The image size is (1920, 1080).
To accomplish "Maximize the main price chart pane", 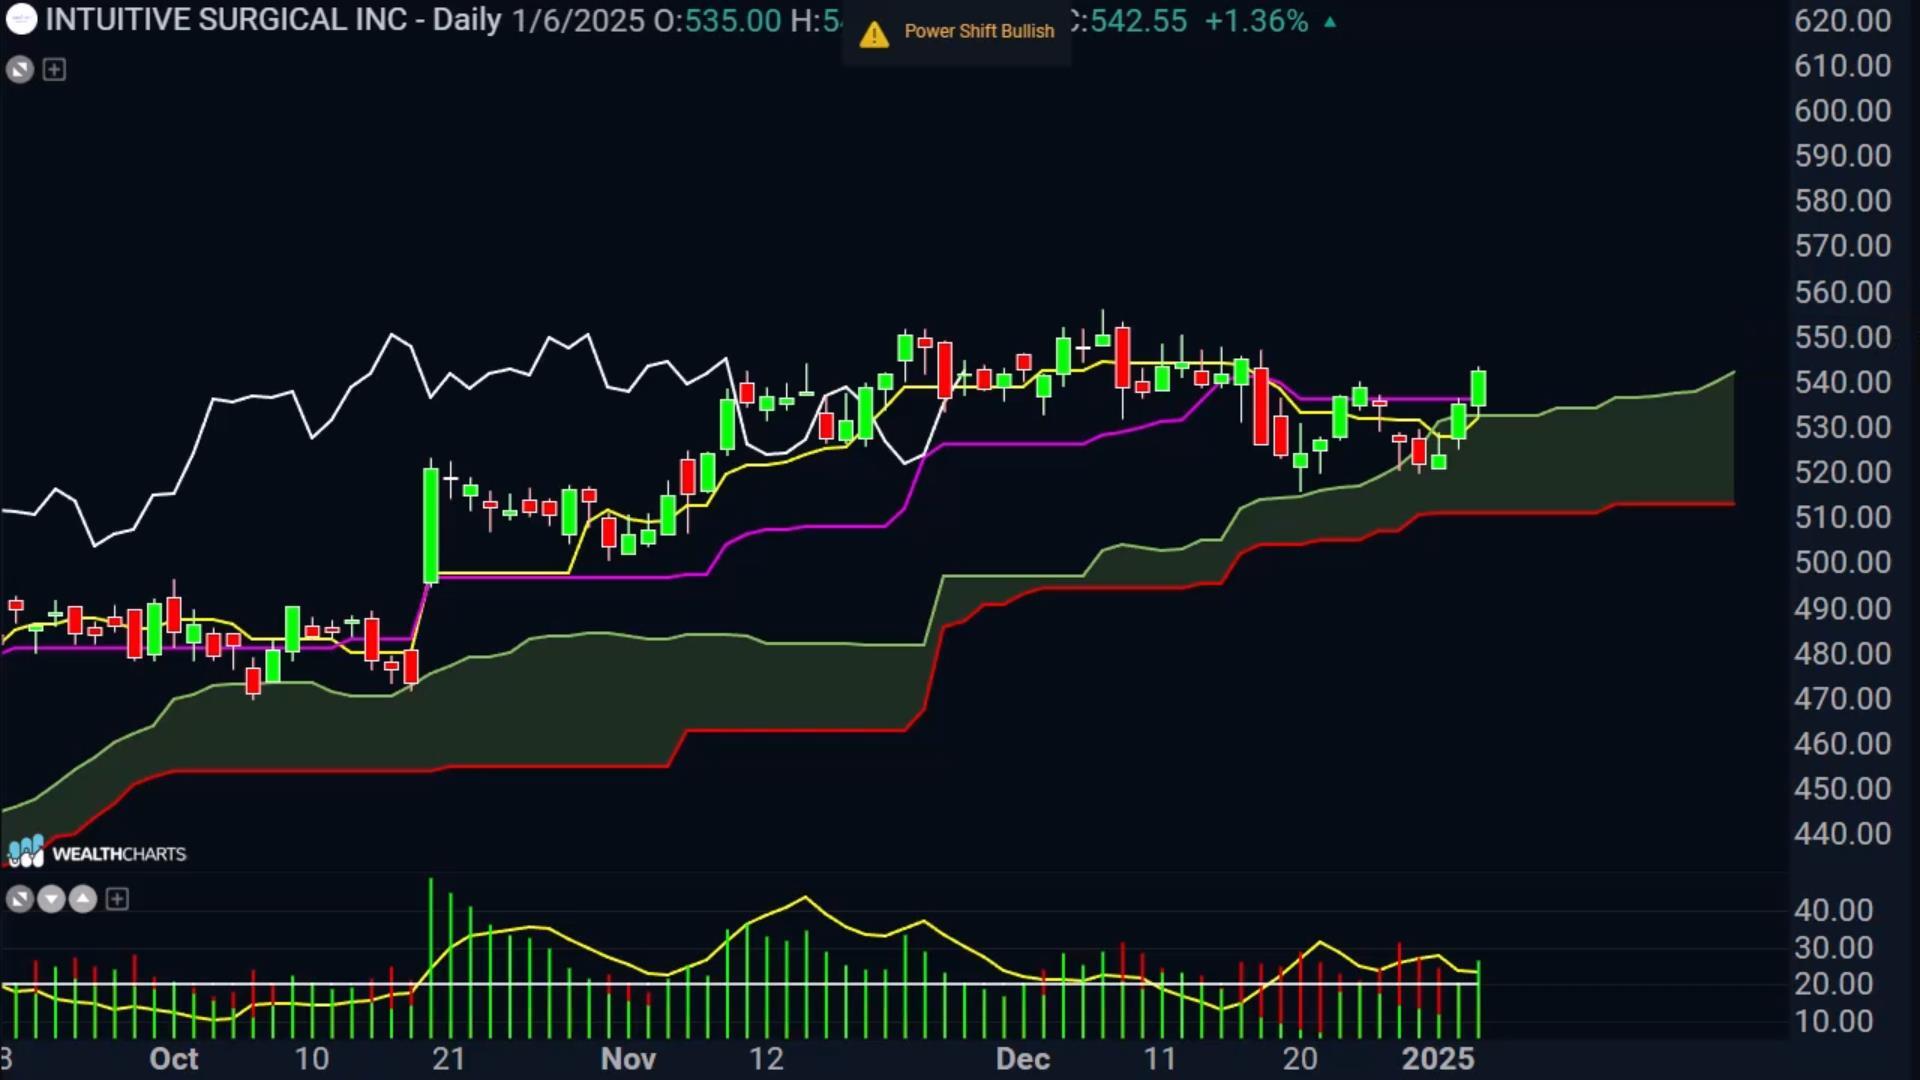I will [x=20, y=69].
